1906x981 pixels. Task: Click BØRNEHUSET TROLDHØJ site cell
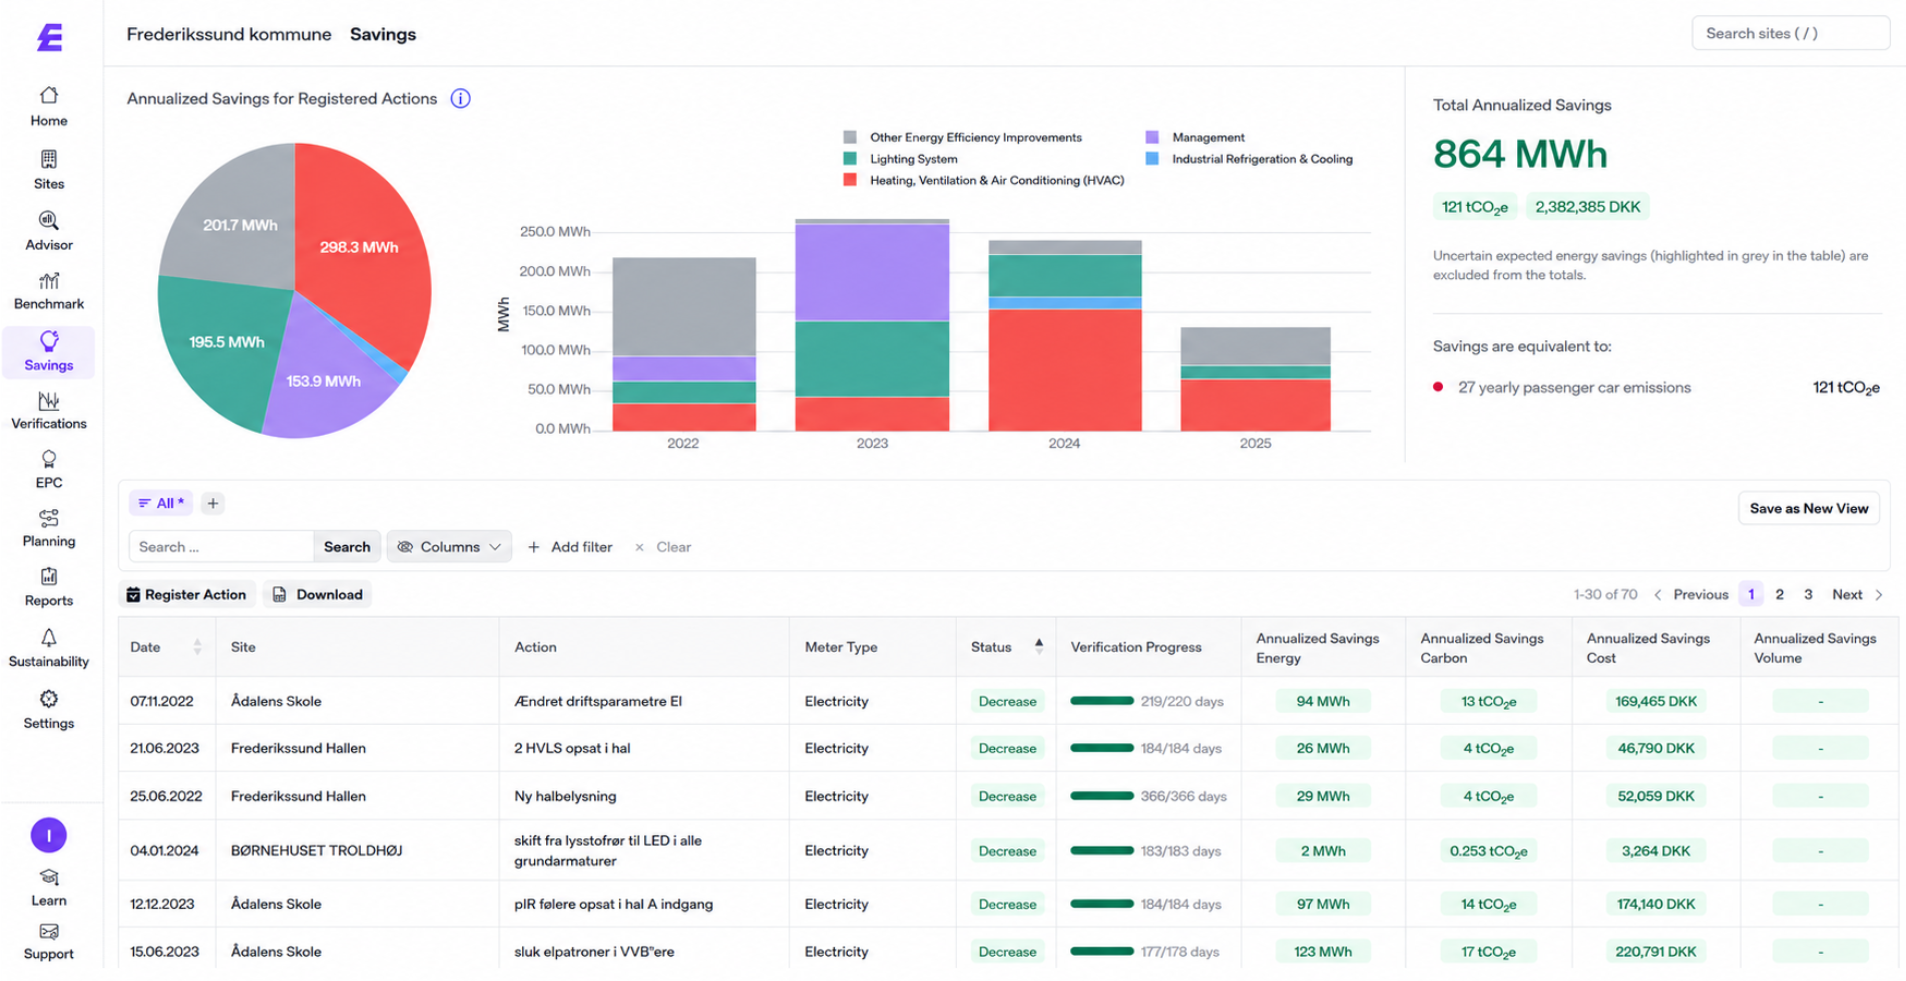click(317, 851)
